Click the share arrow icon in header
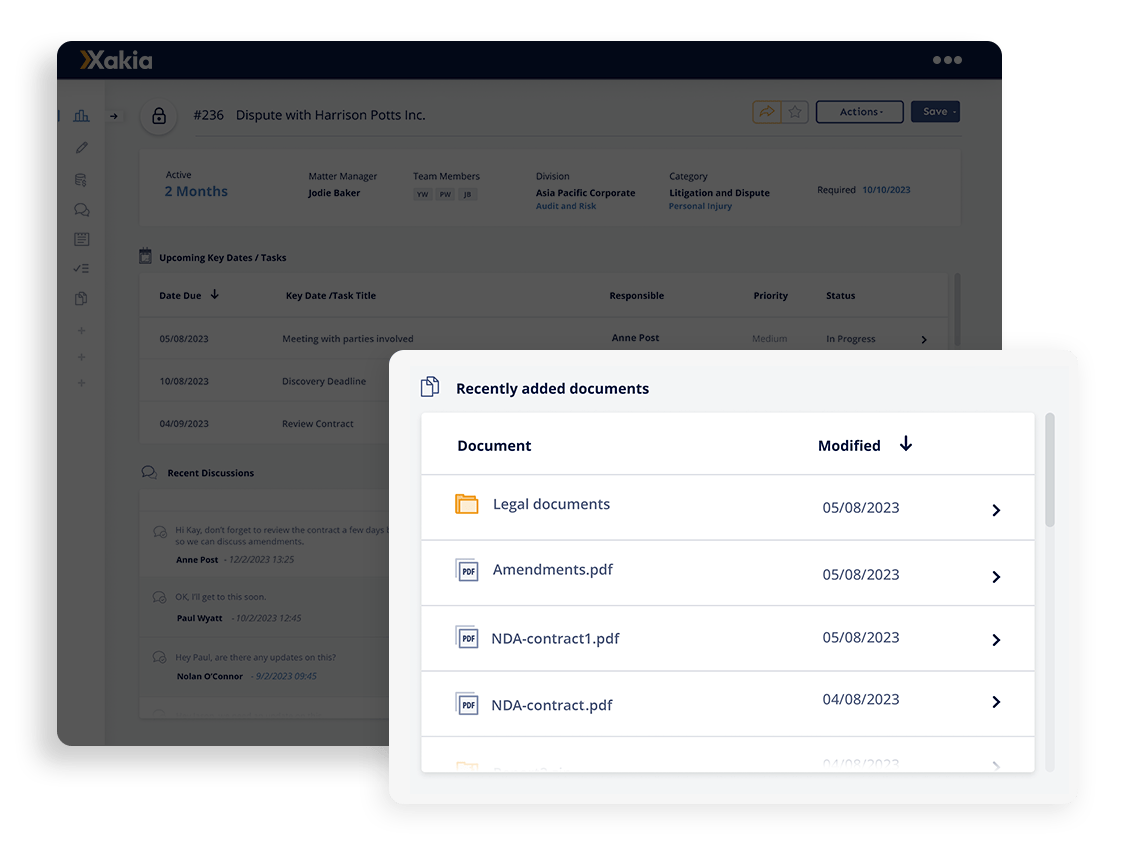 [x=767, y=112]
